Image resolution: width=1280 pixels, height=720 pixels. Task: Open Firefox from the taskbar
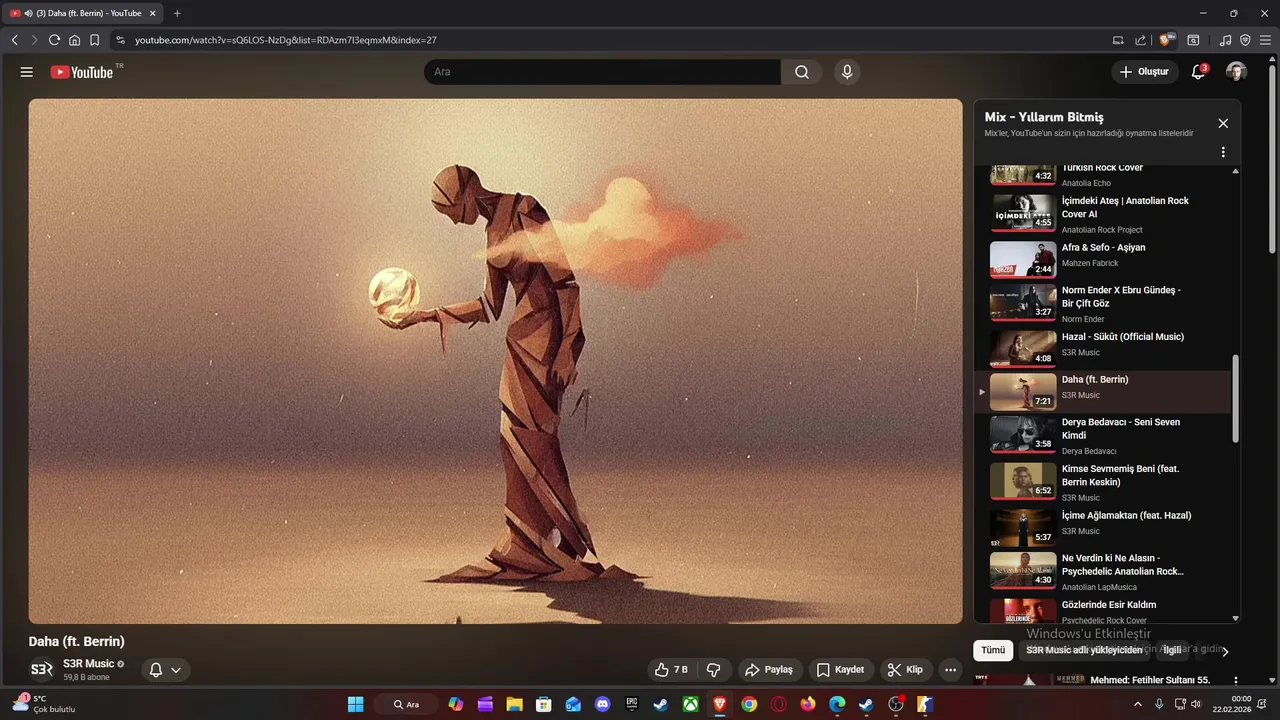(808, 704)
